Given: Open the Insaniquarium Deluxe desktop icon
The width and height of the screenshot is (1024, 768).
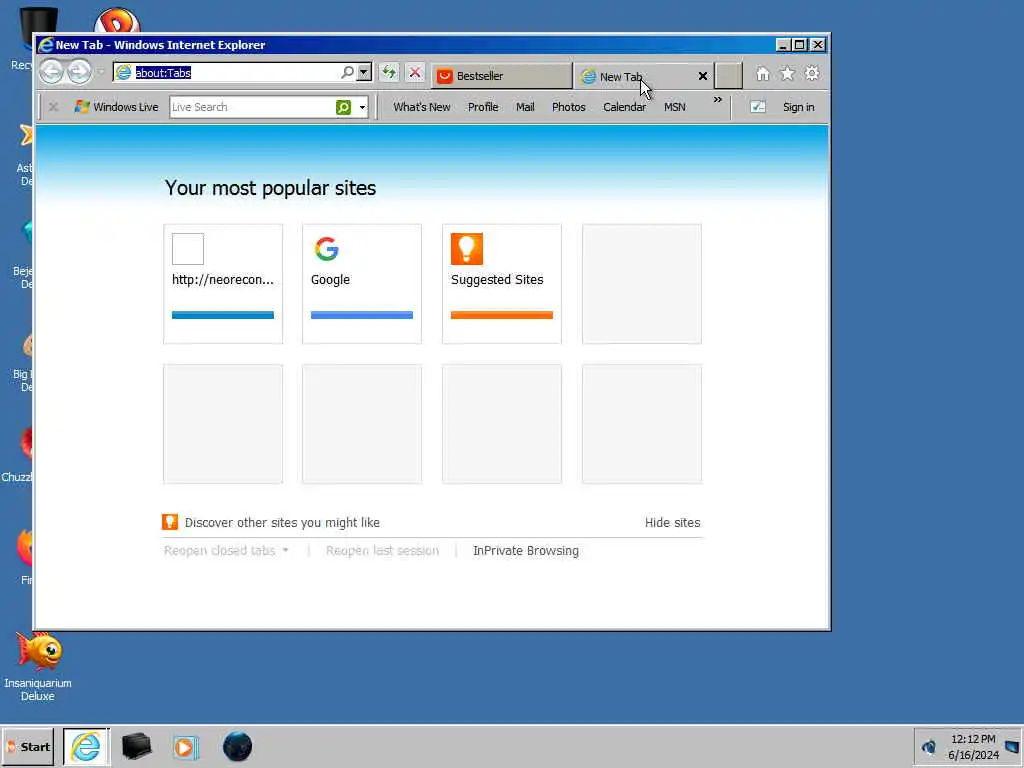Looking at the screenshot, I should click(x=38, y=665).
